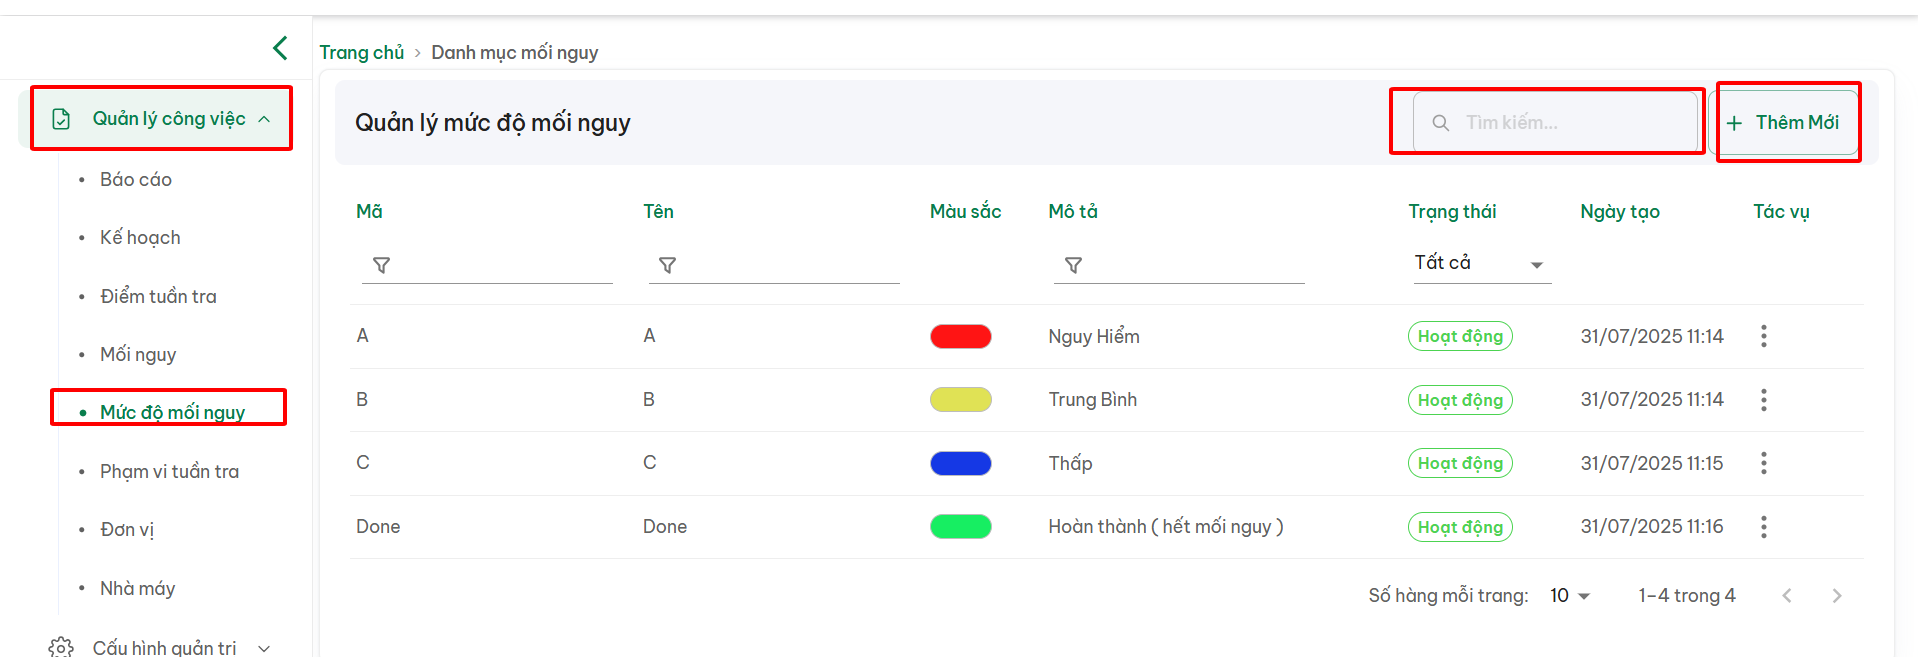The image size is (1918, 657).
Task: Open the Trạng thái 'Tất cả' dropdown
Action: tap(1481, 264)
